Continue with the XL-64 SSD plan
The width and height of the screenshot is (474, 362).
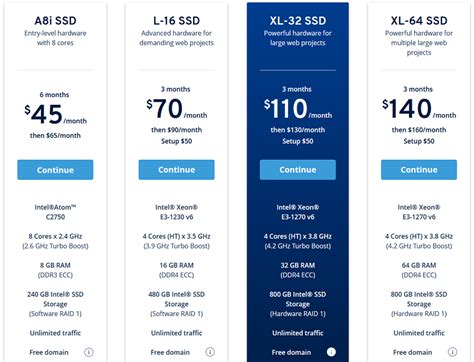[419, 170]
